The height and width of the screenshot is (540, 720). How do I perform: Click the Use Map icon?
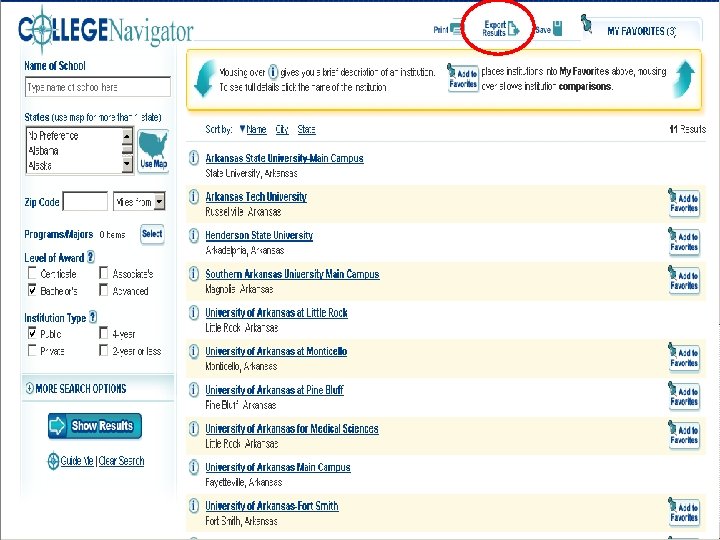point(153,151)
